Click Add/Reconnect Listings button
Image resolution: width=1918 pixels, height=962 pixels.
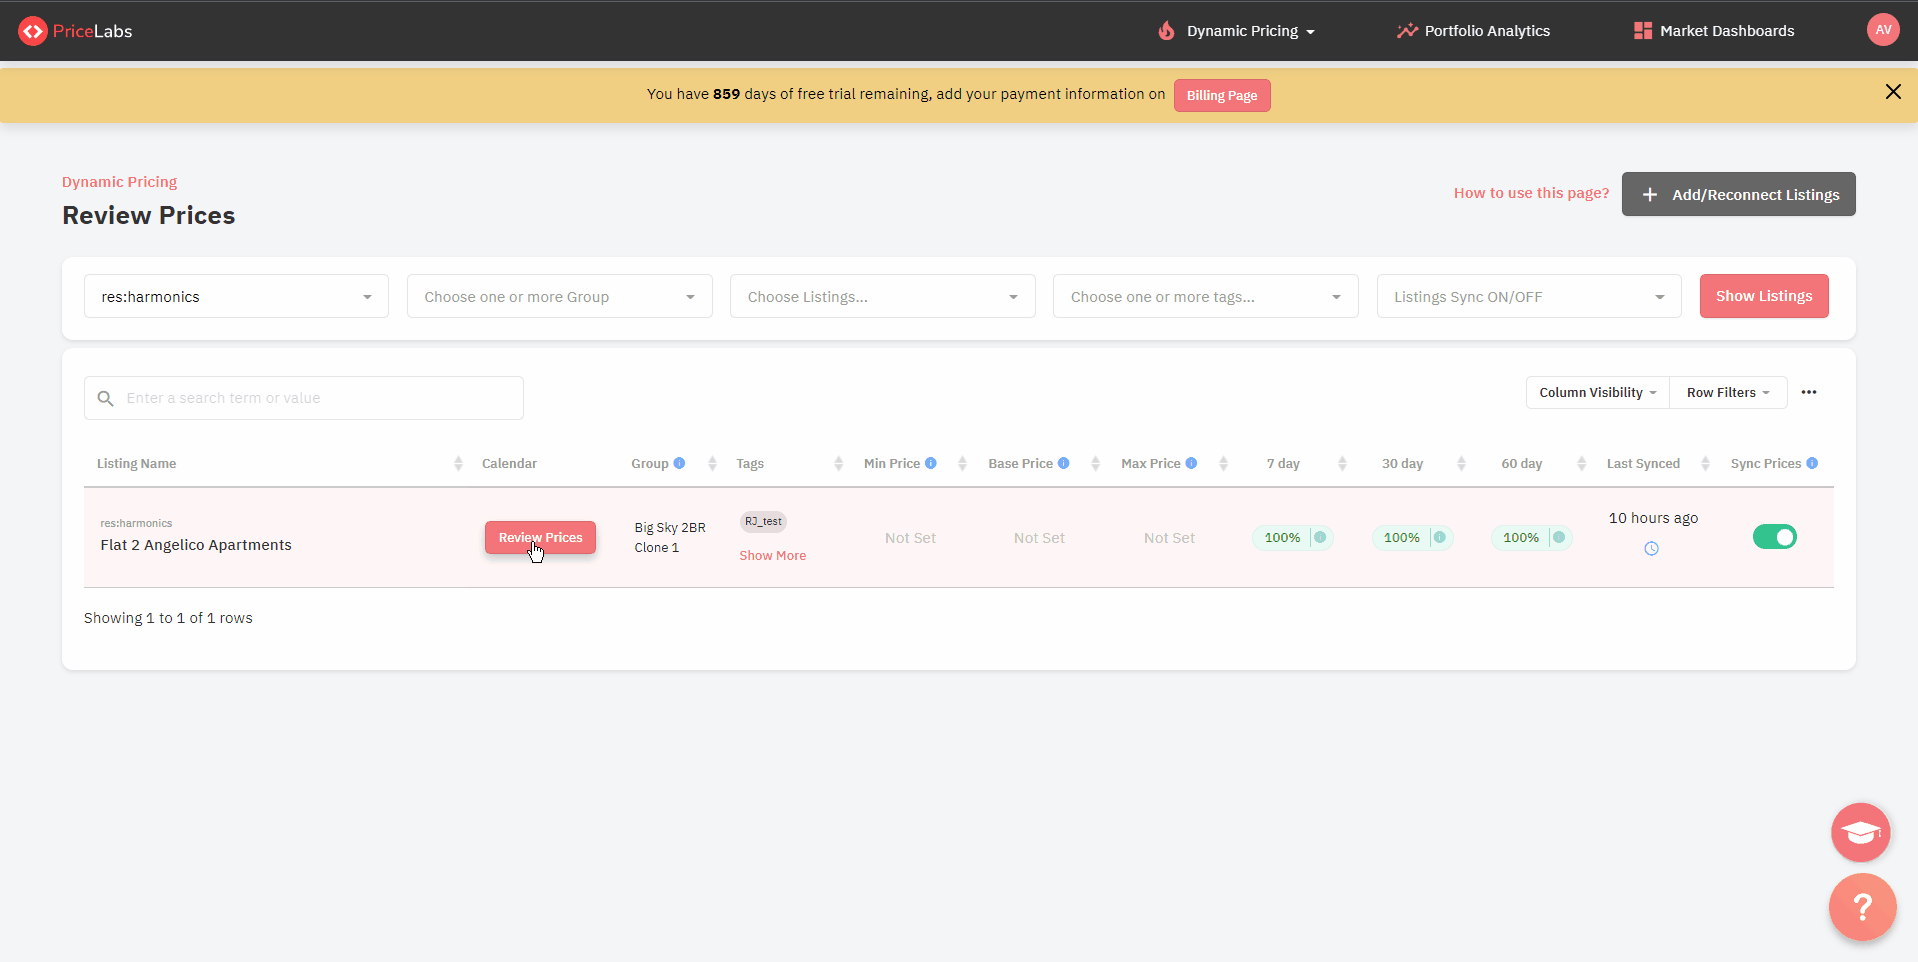(1738, 194)
